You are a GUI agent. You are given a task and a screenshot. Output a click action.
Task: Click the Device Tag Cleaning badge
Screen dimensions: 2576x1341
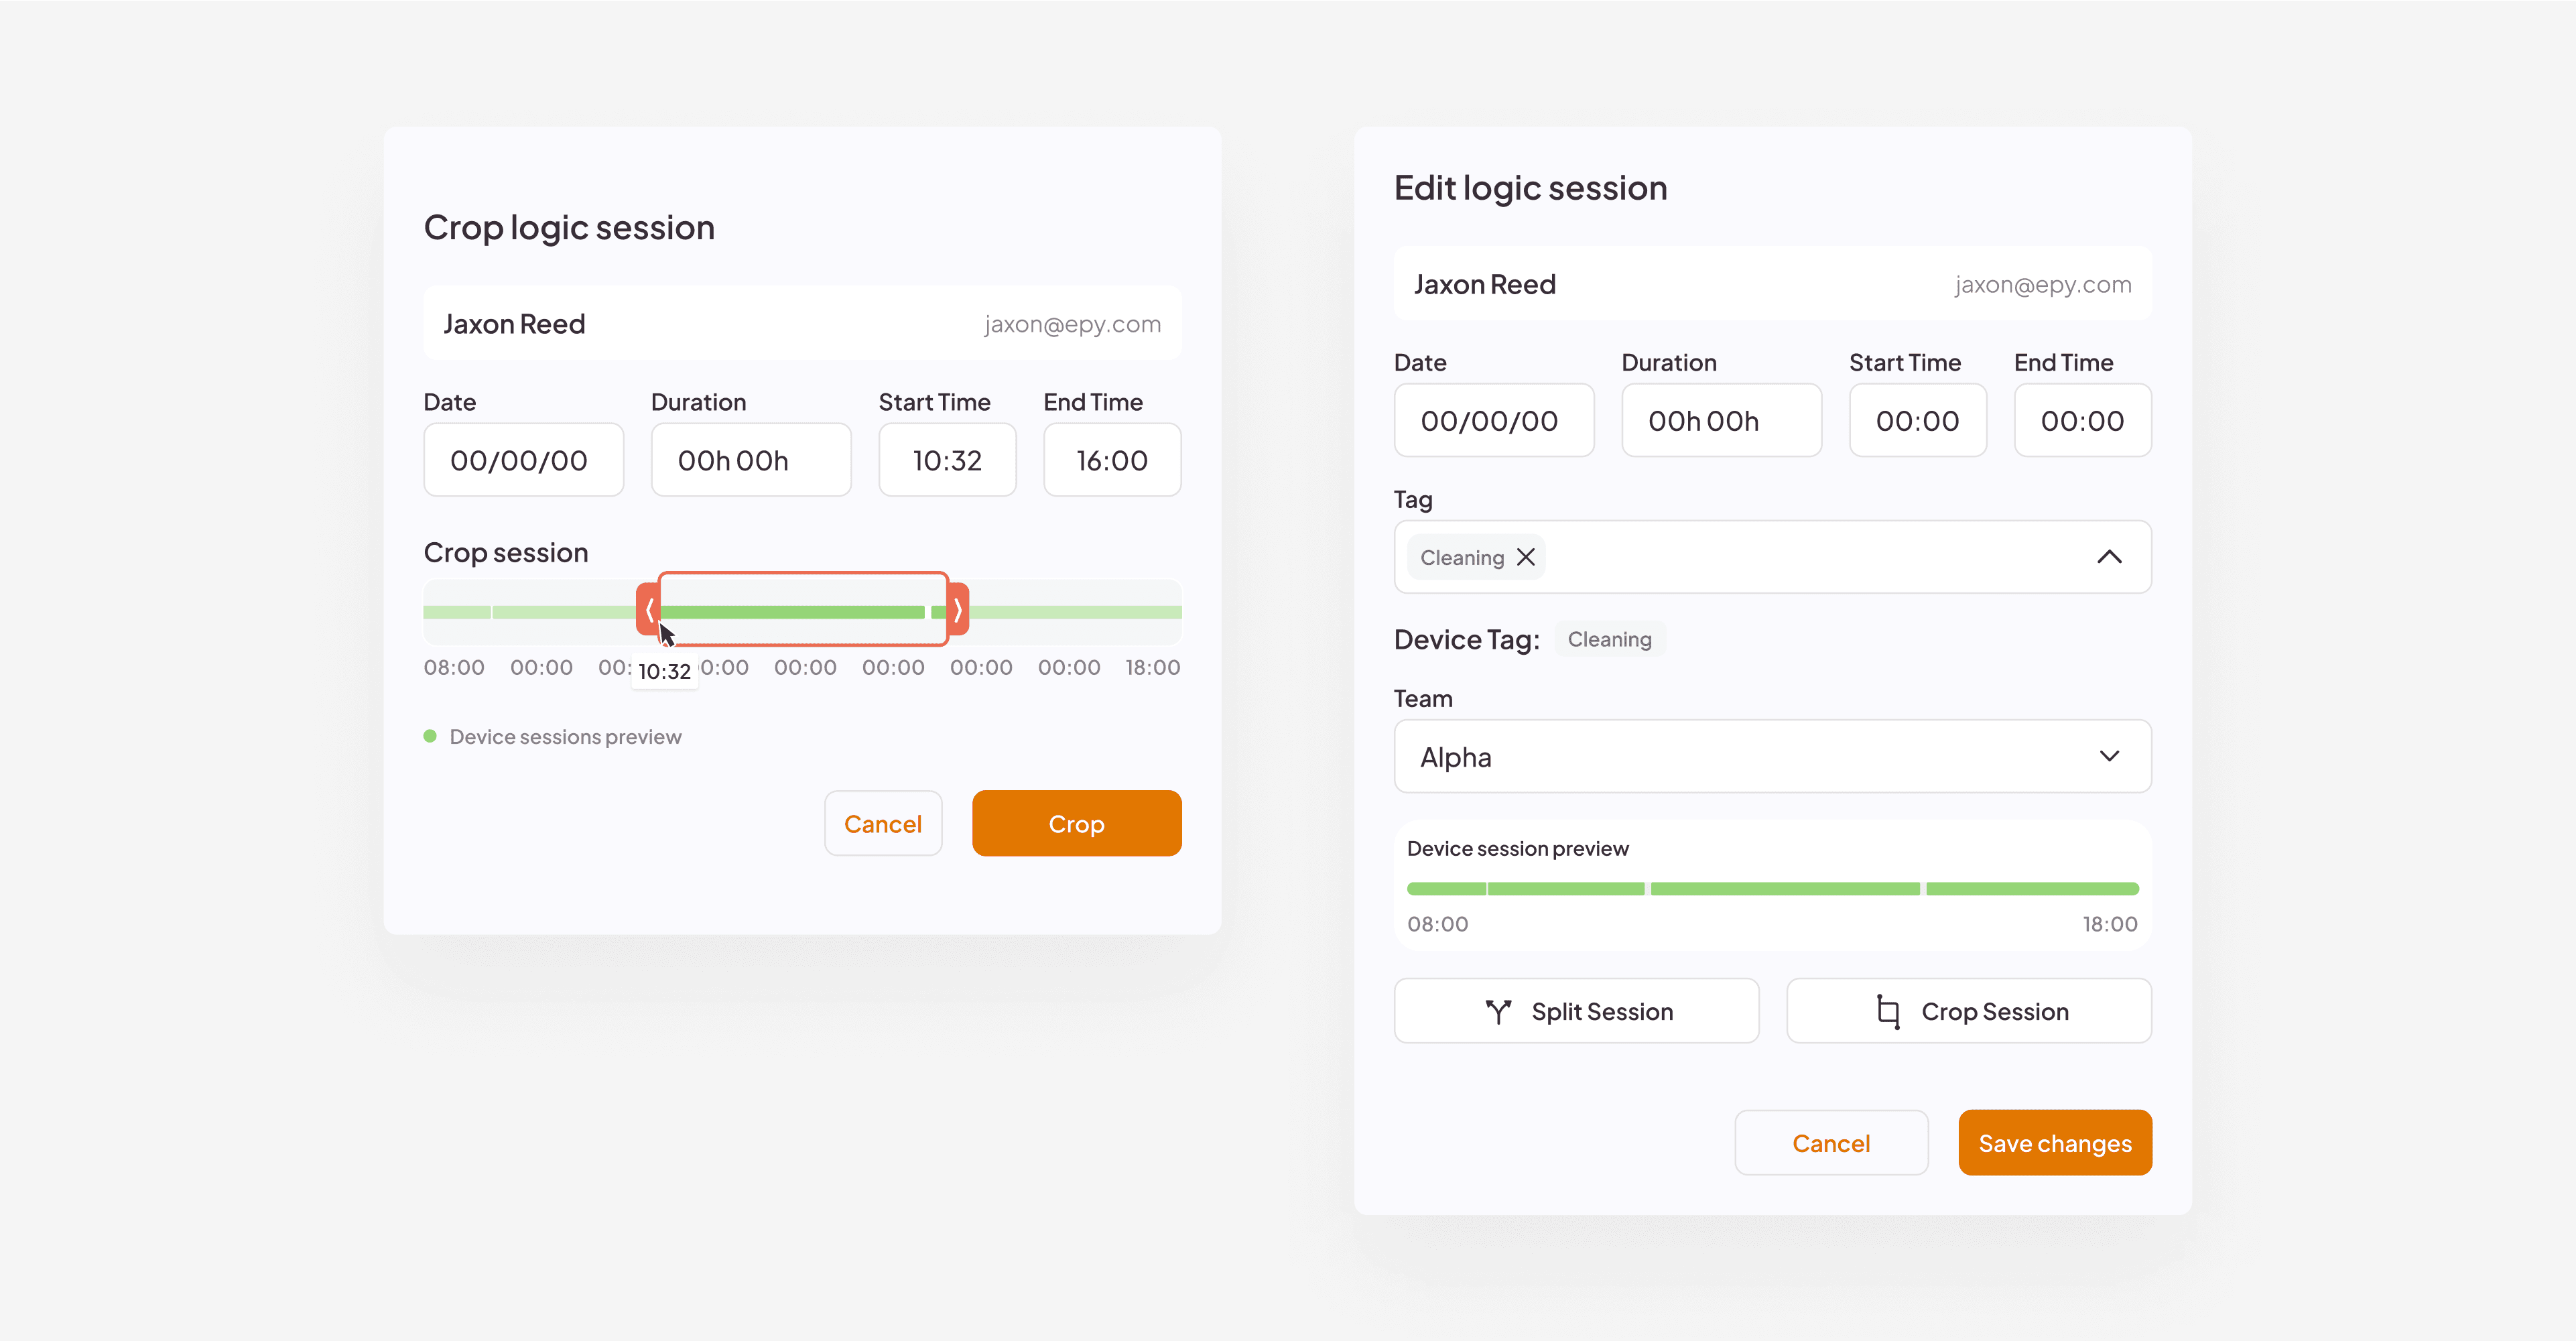[x=1609, y=639]
